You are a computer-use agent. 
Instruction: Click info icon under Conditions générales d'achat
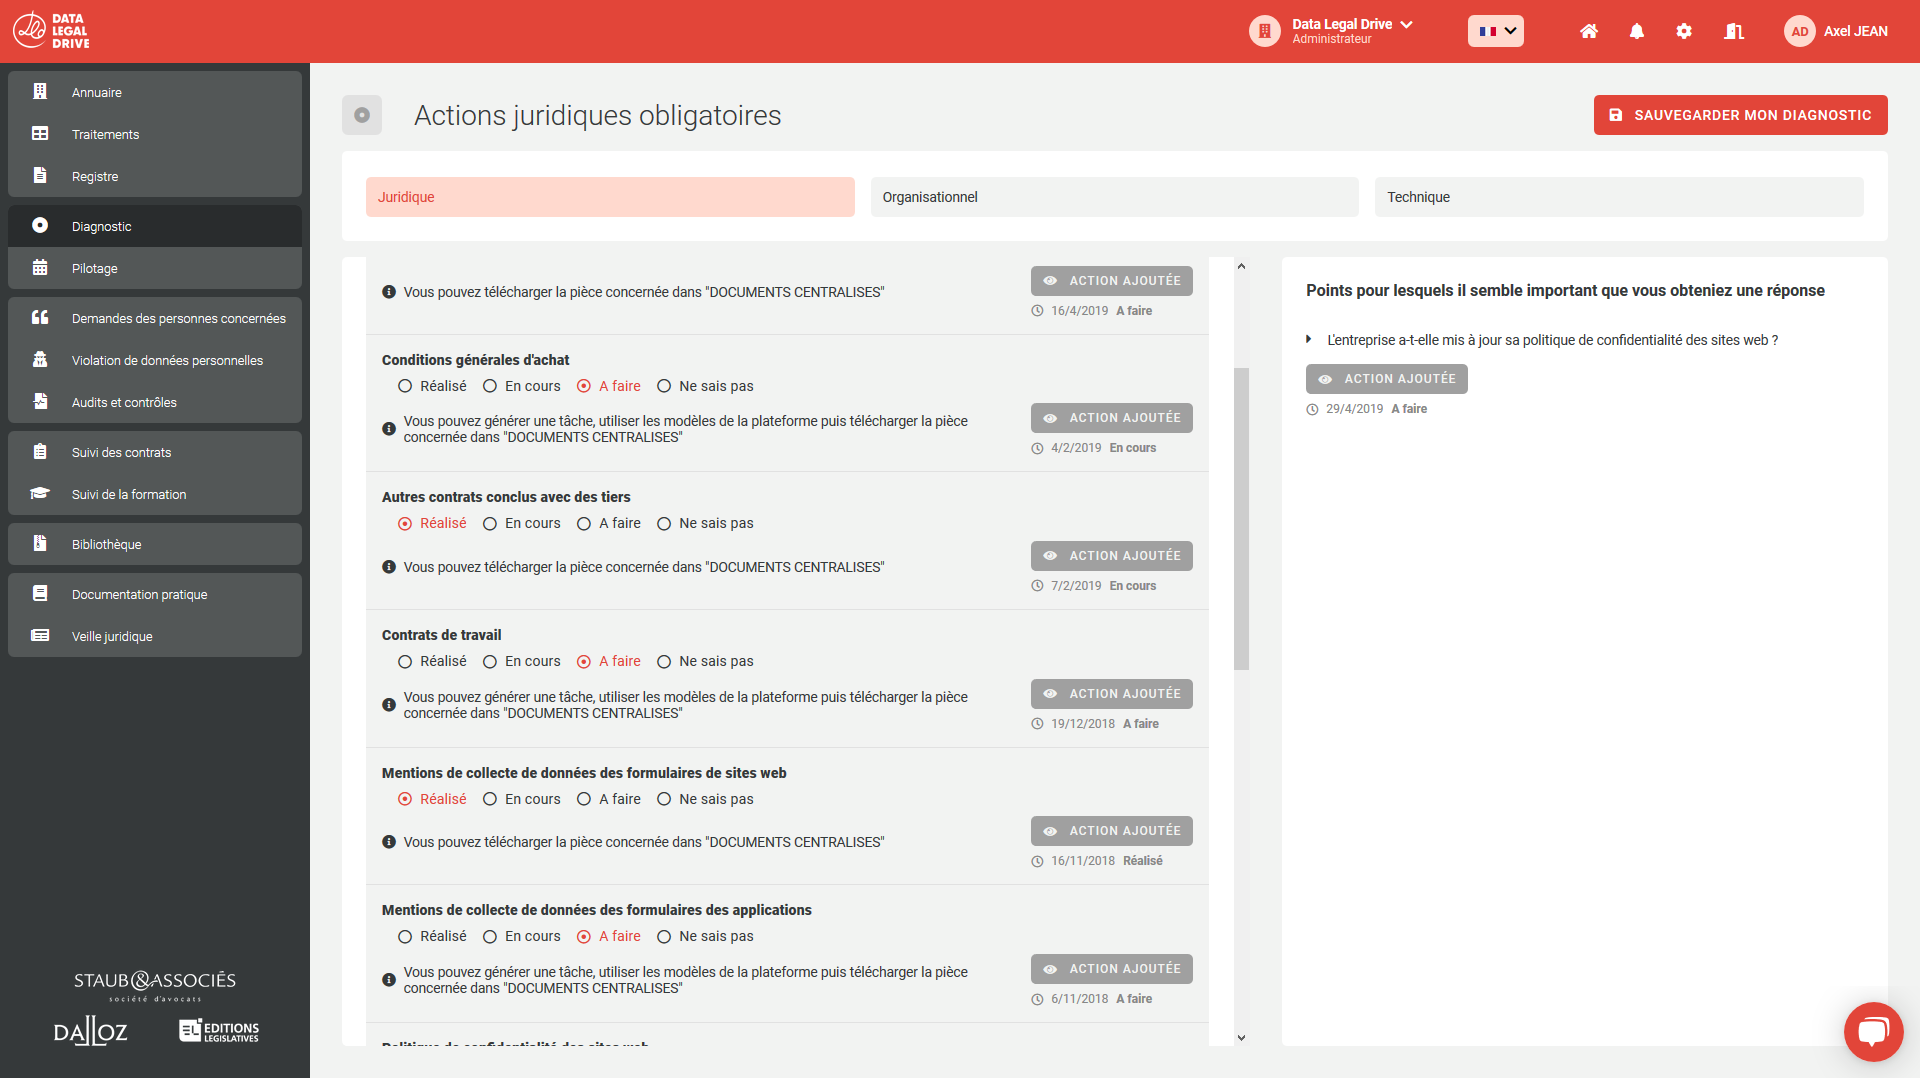pos(389,429)
